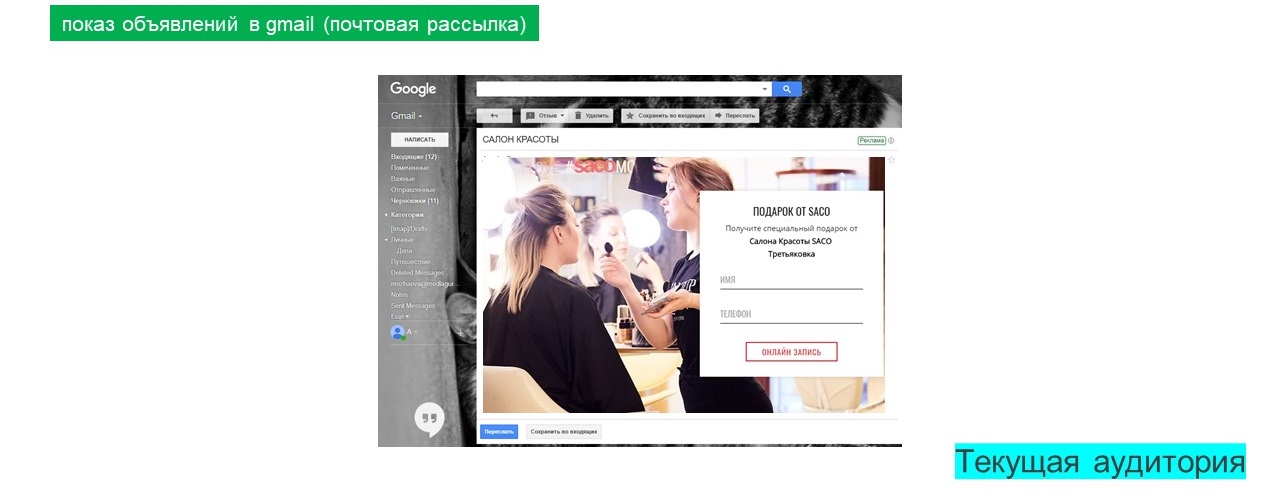Click the blue search magnifier button
The width and height of the screenshot is (1280, 503).
[x=786, y=89]
